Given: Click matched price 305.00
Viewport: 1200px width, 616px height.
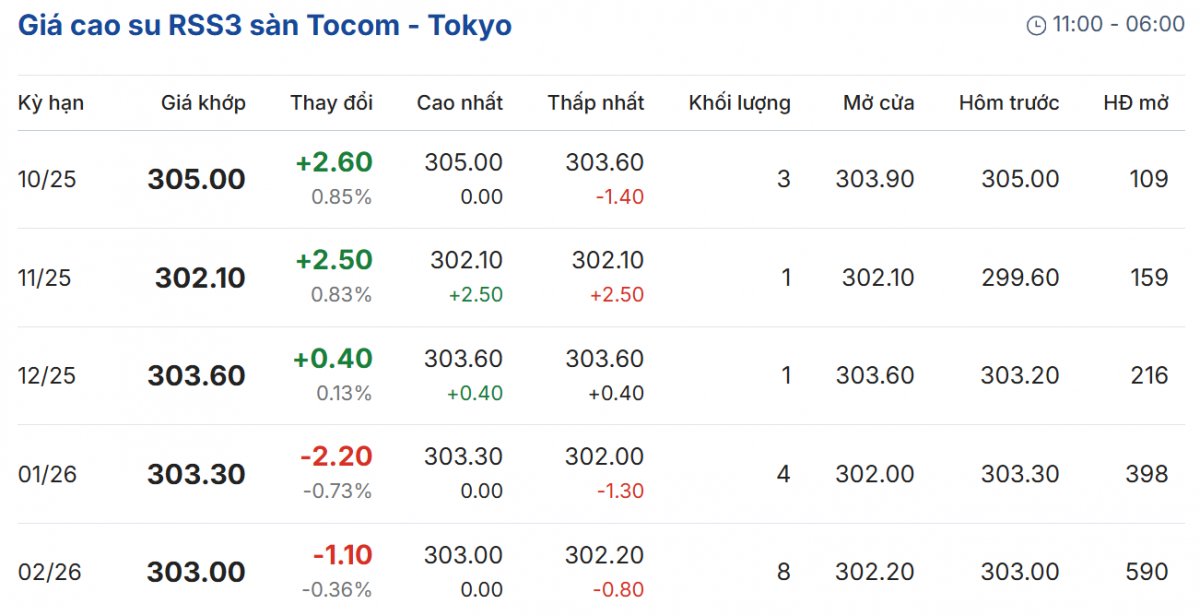Looking at the screenshot, I should coord(196,180).
